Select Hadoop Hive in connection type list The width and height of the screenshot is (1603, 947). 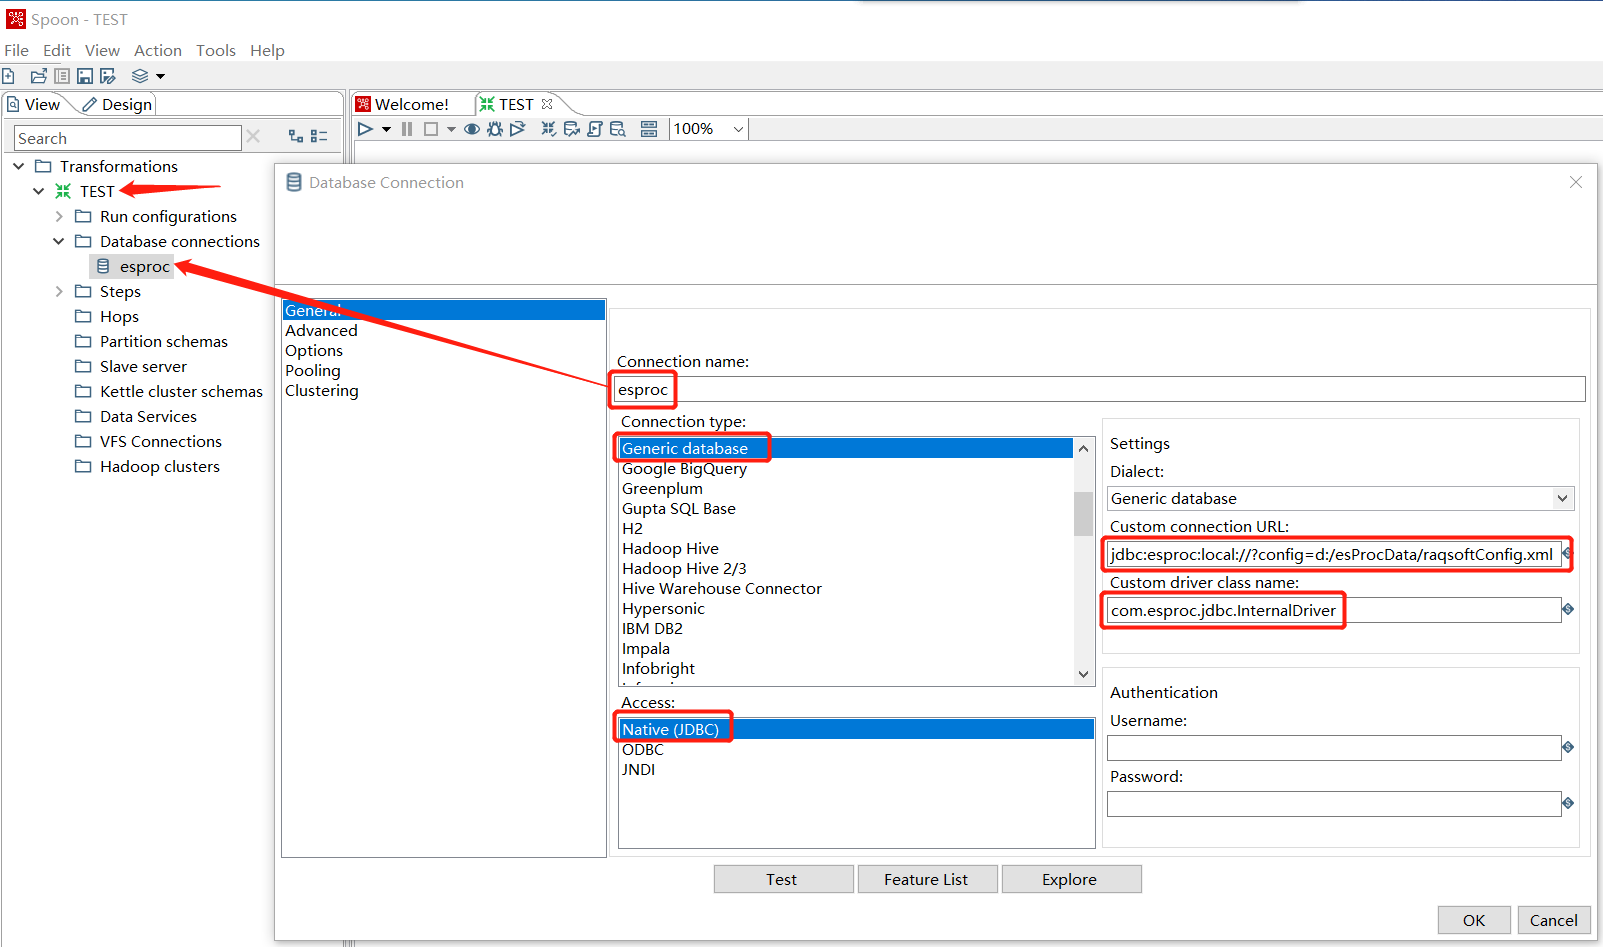pos(670,548)
